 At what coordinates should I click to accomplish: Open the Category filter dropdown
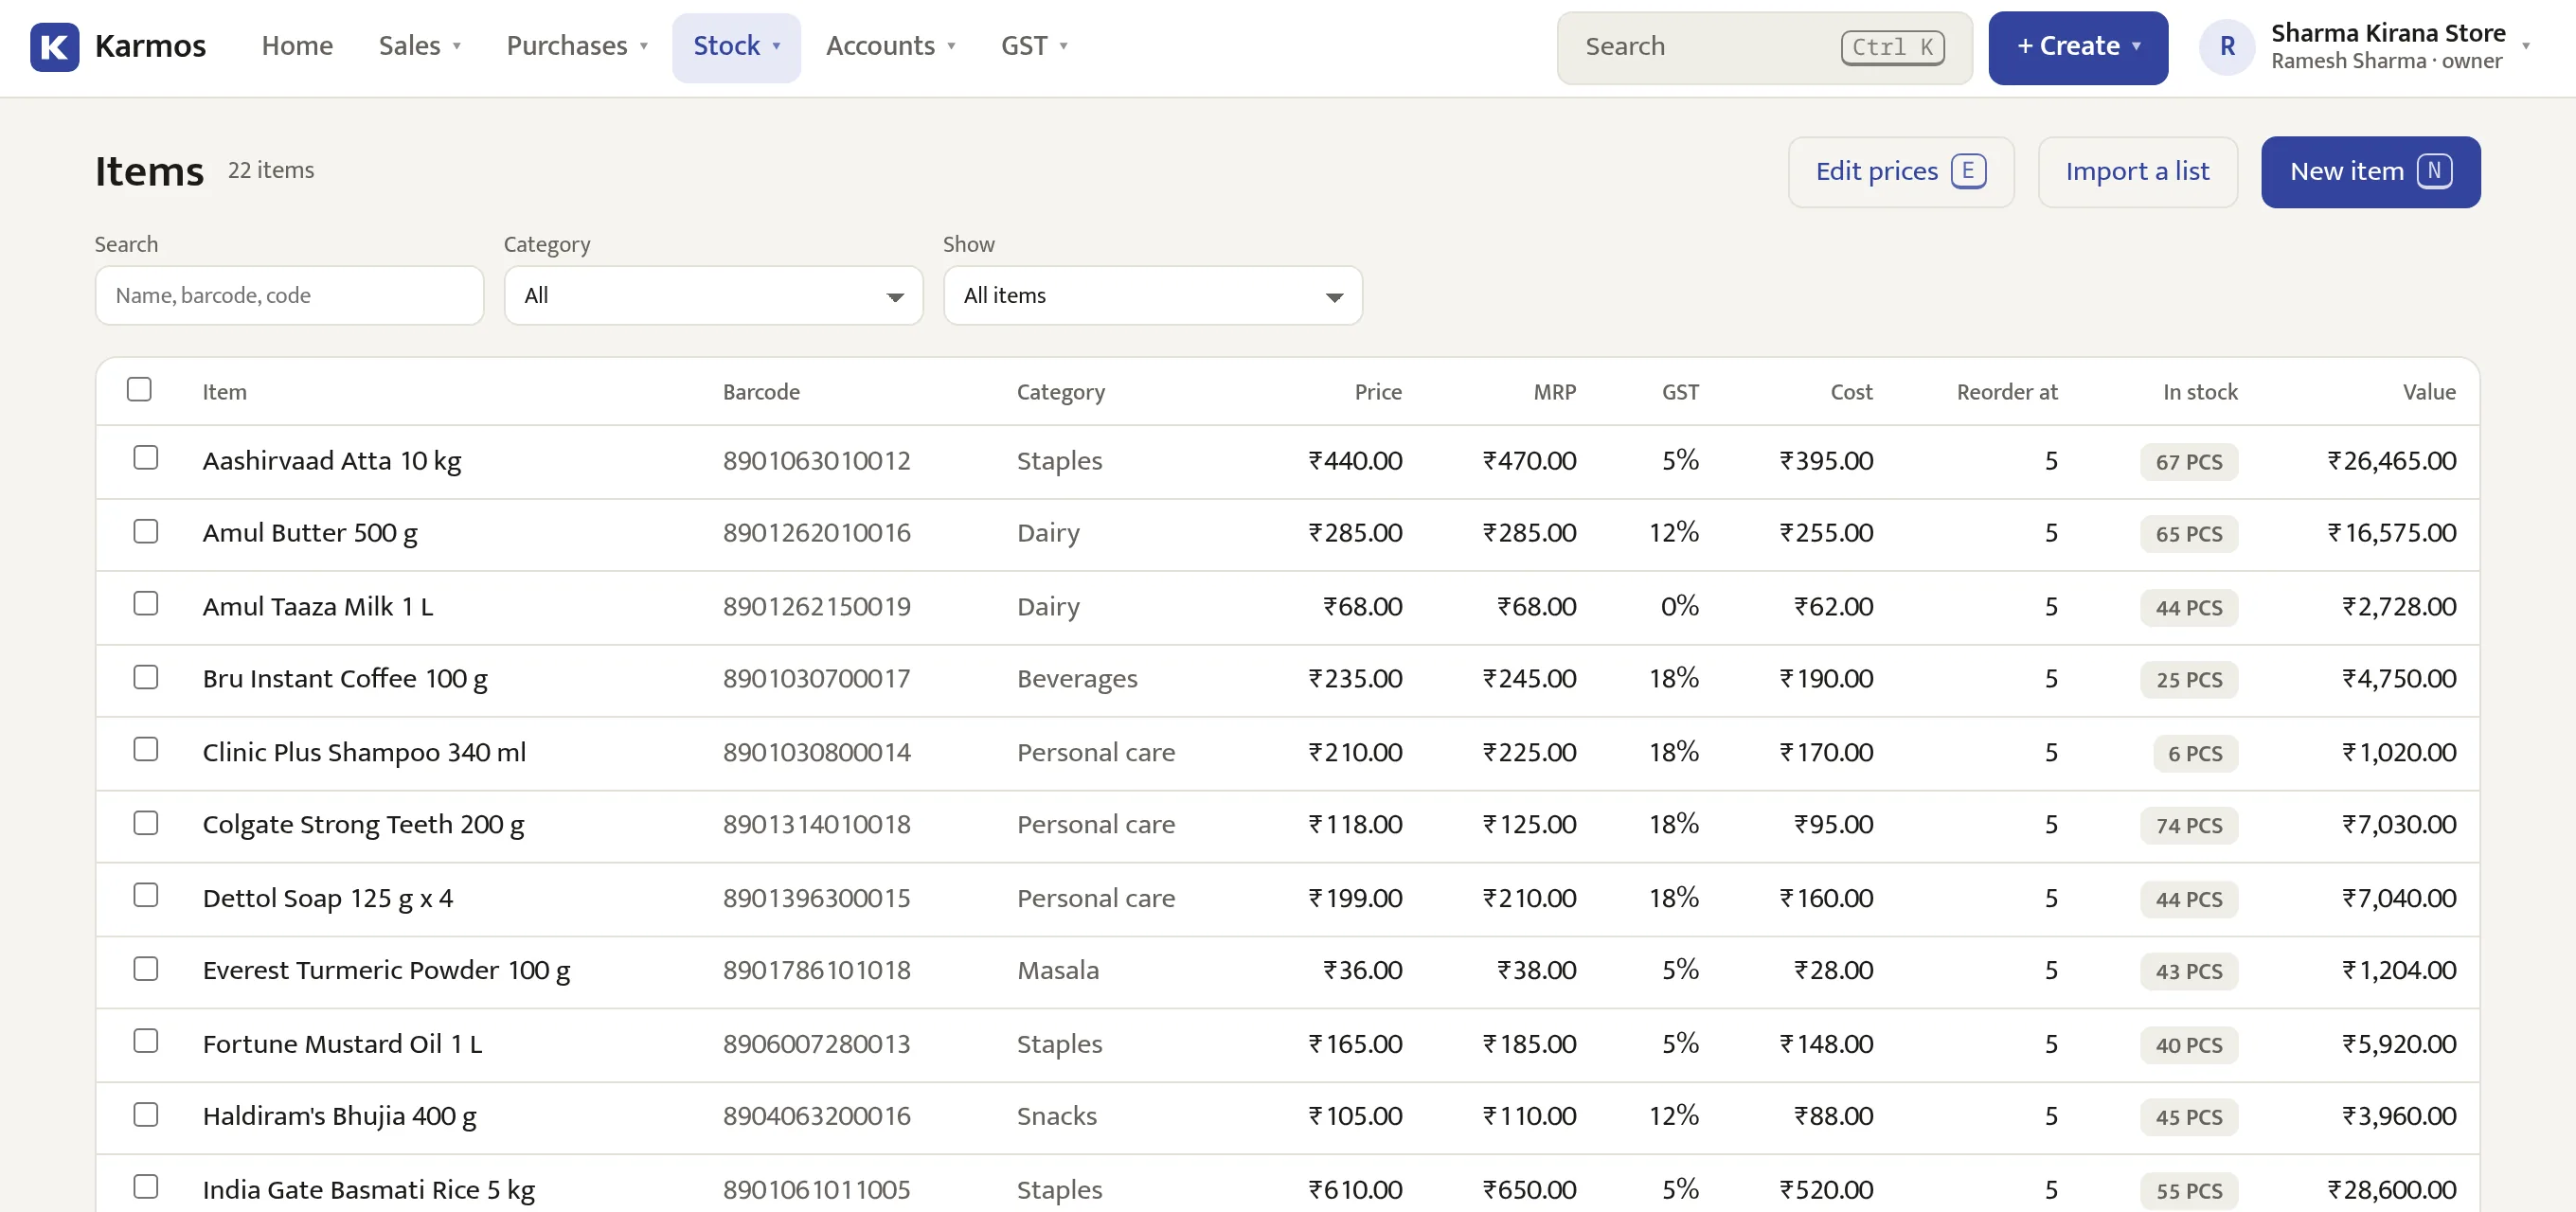coord(713,295)
